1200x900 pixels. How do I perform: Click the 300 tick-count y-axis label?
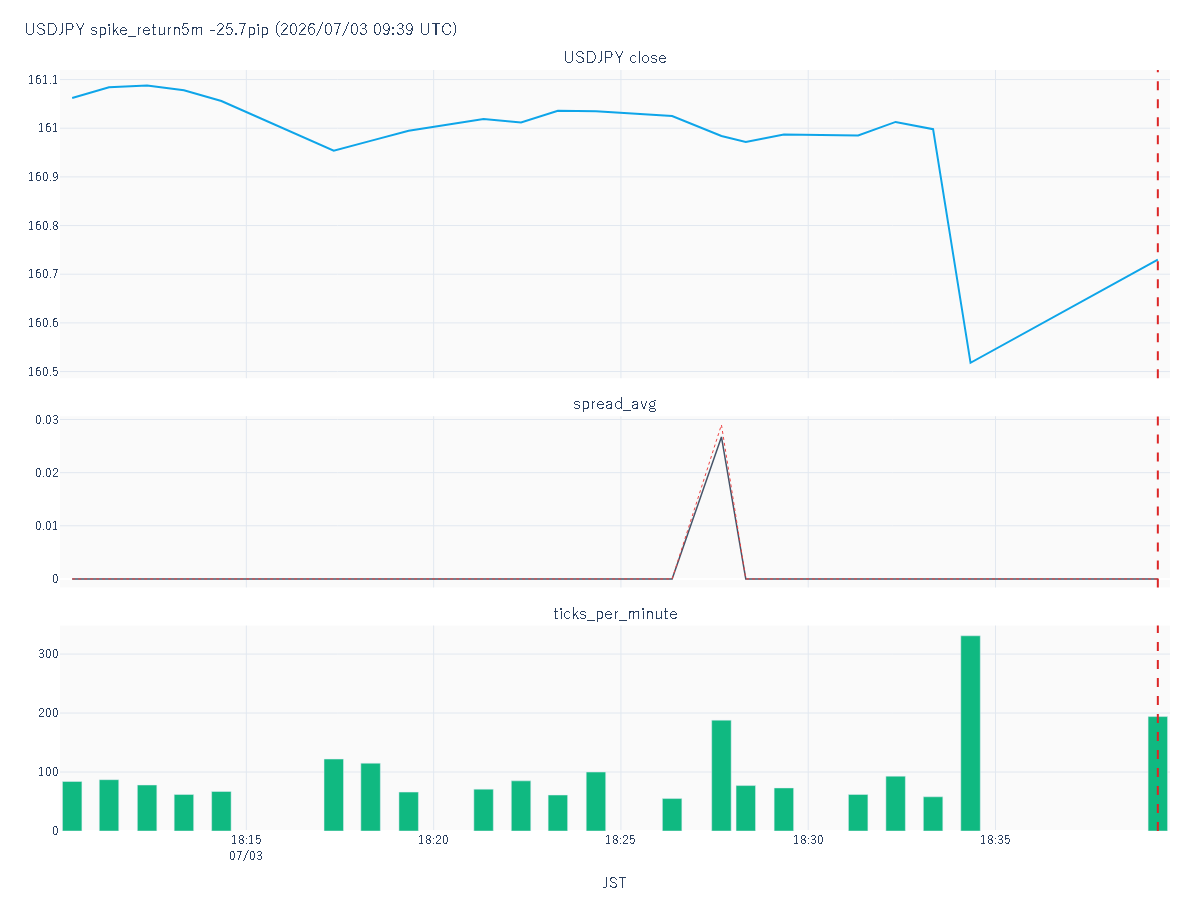tap(49, 654)
